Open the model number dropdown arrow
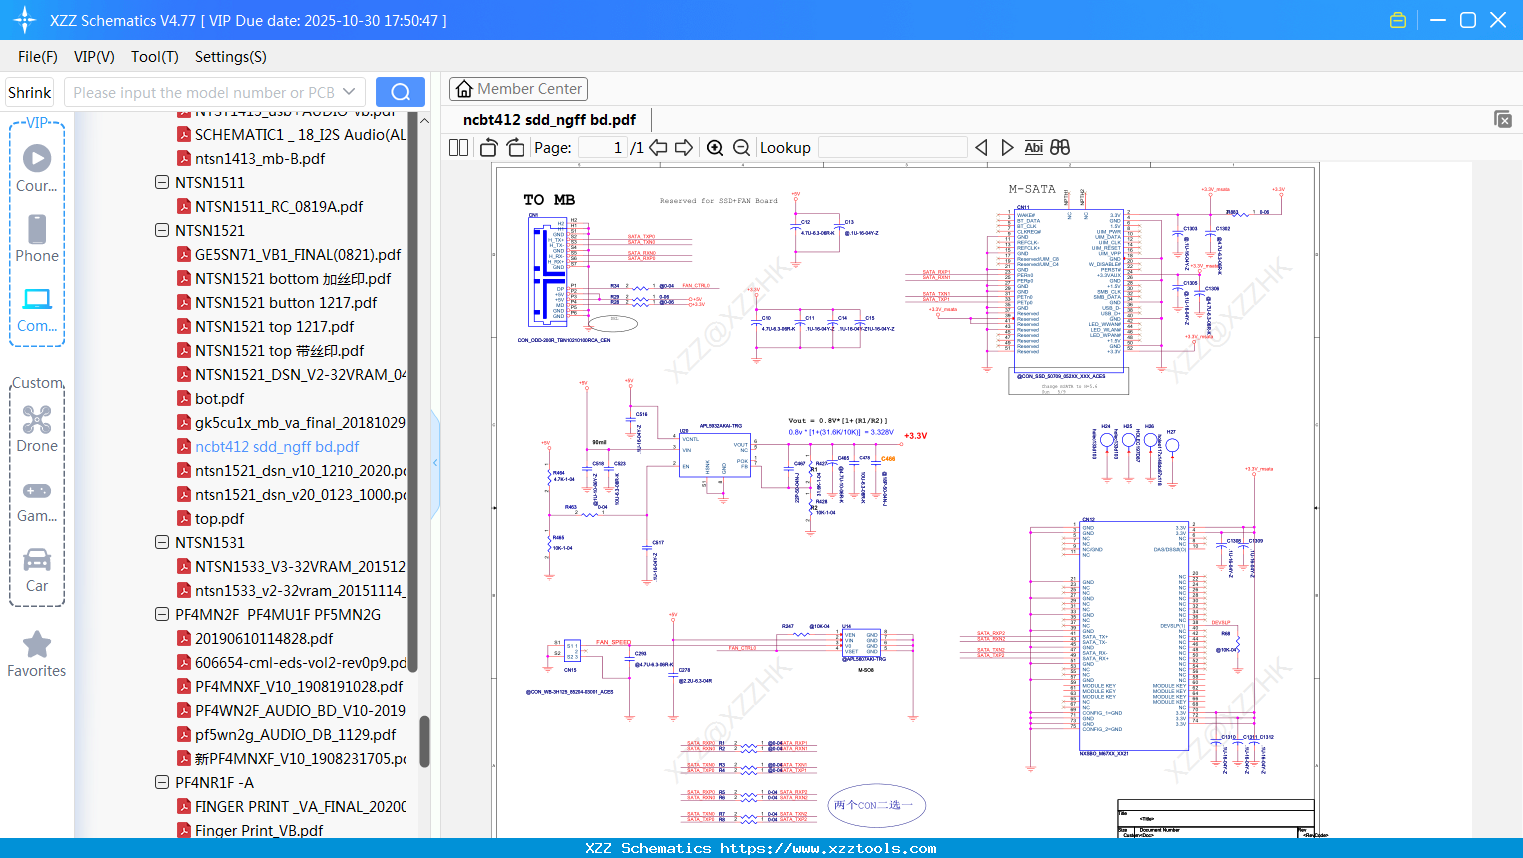Image resolution: width=1523 pixels, height=858 pixels. 349,92
